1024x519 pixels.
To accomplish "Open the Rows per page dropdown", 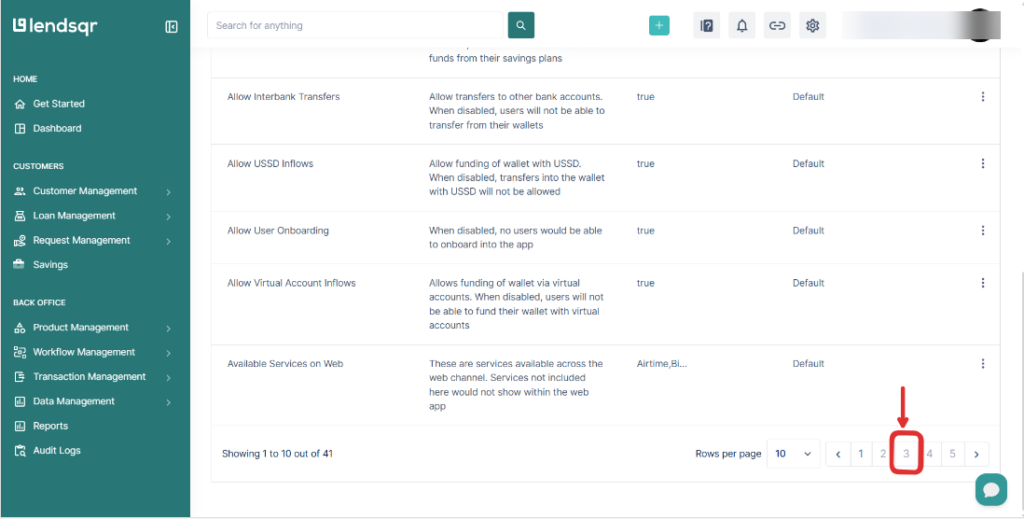I will tap(793, 454).
